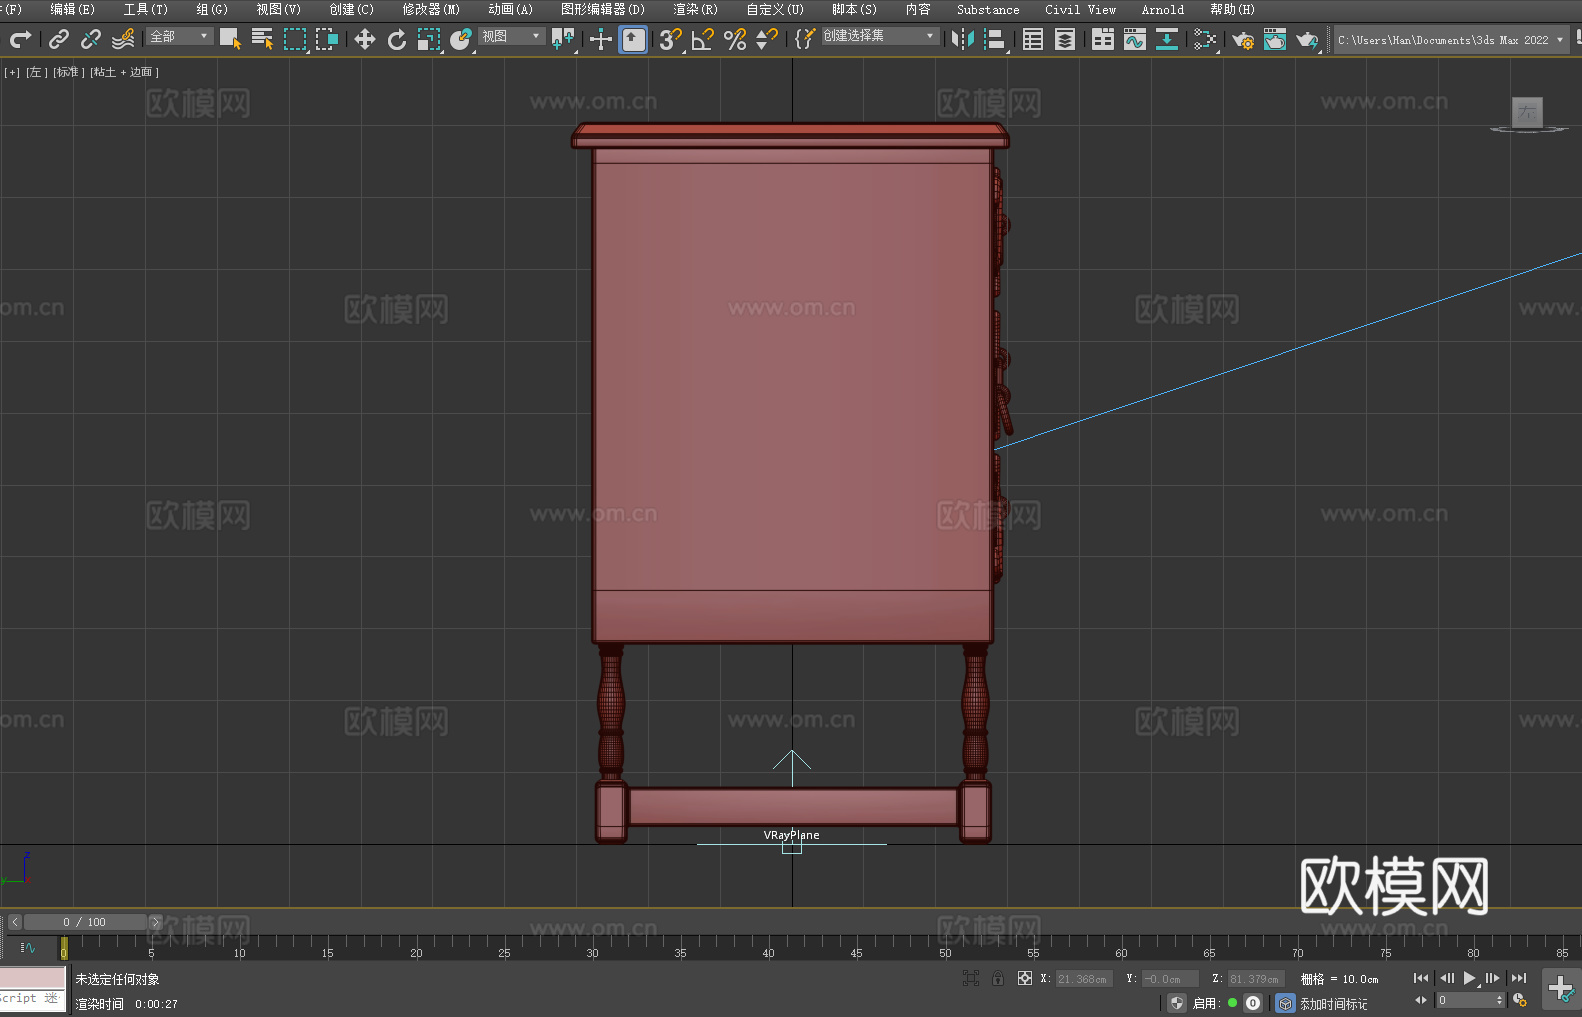Open the Material Editor icon

(x=1205, y=39)
